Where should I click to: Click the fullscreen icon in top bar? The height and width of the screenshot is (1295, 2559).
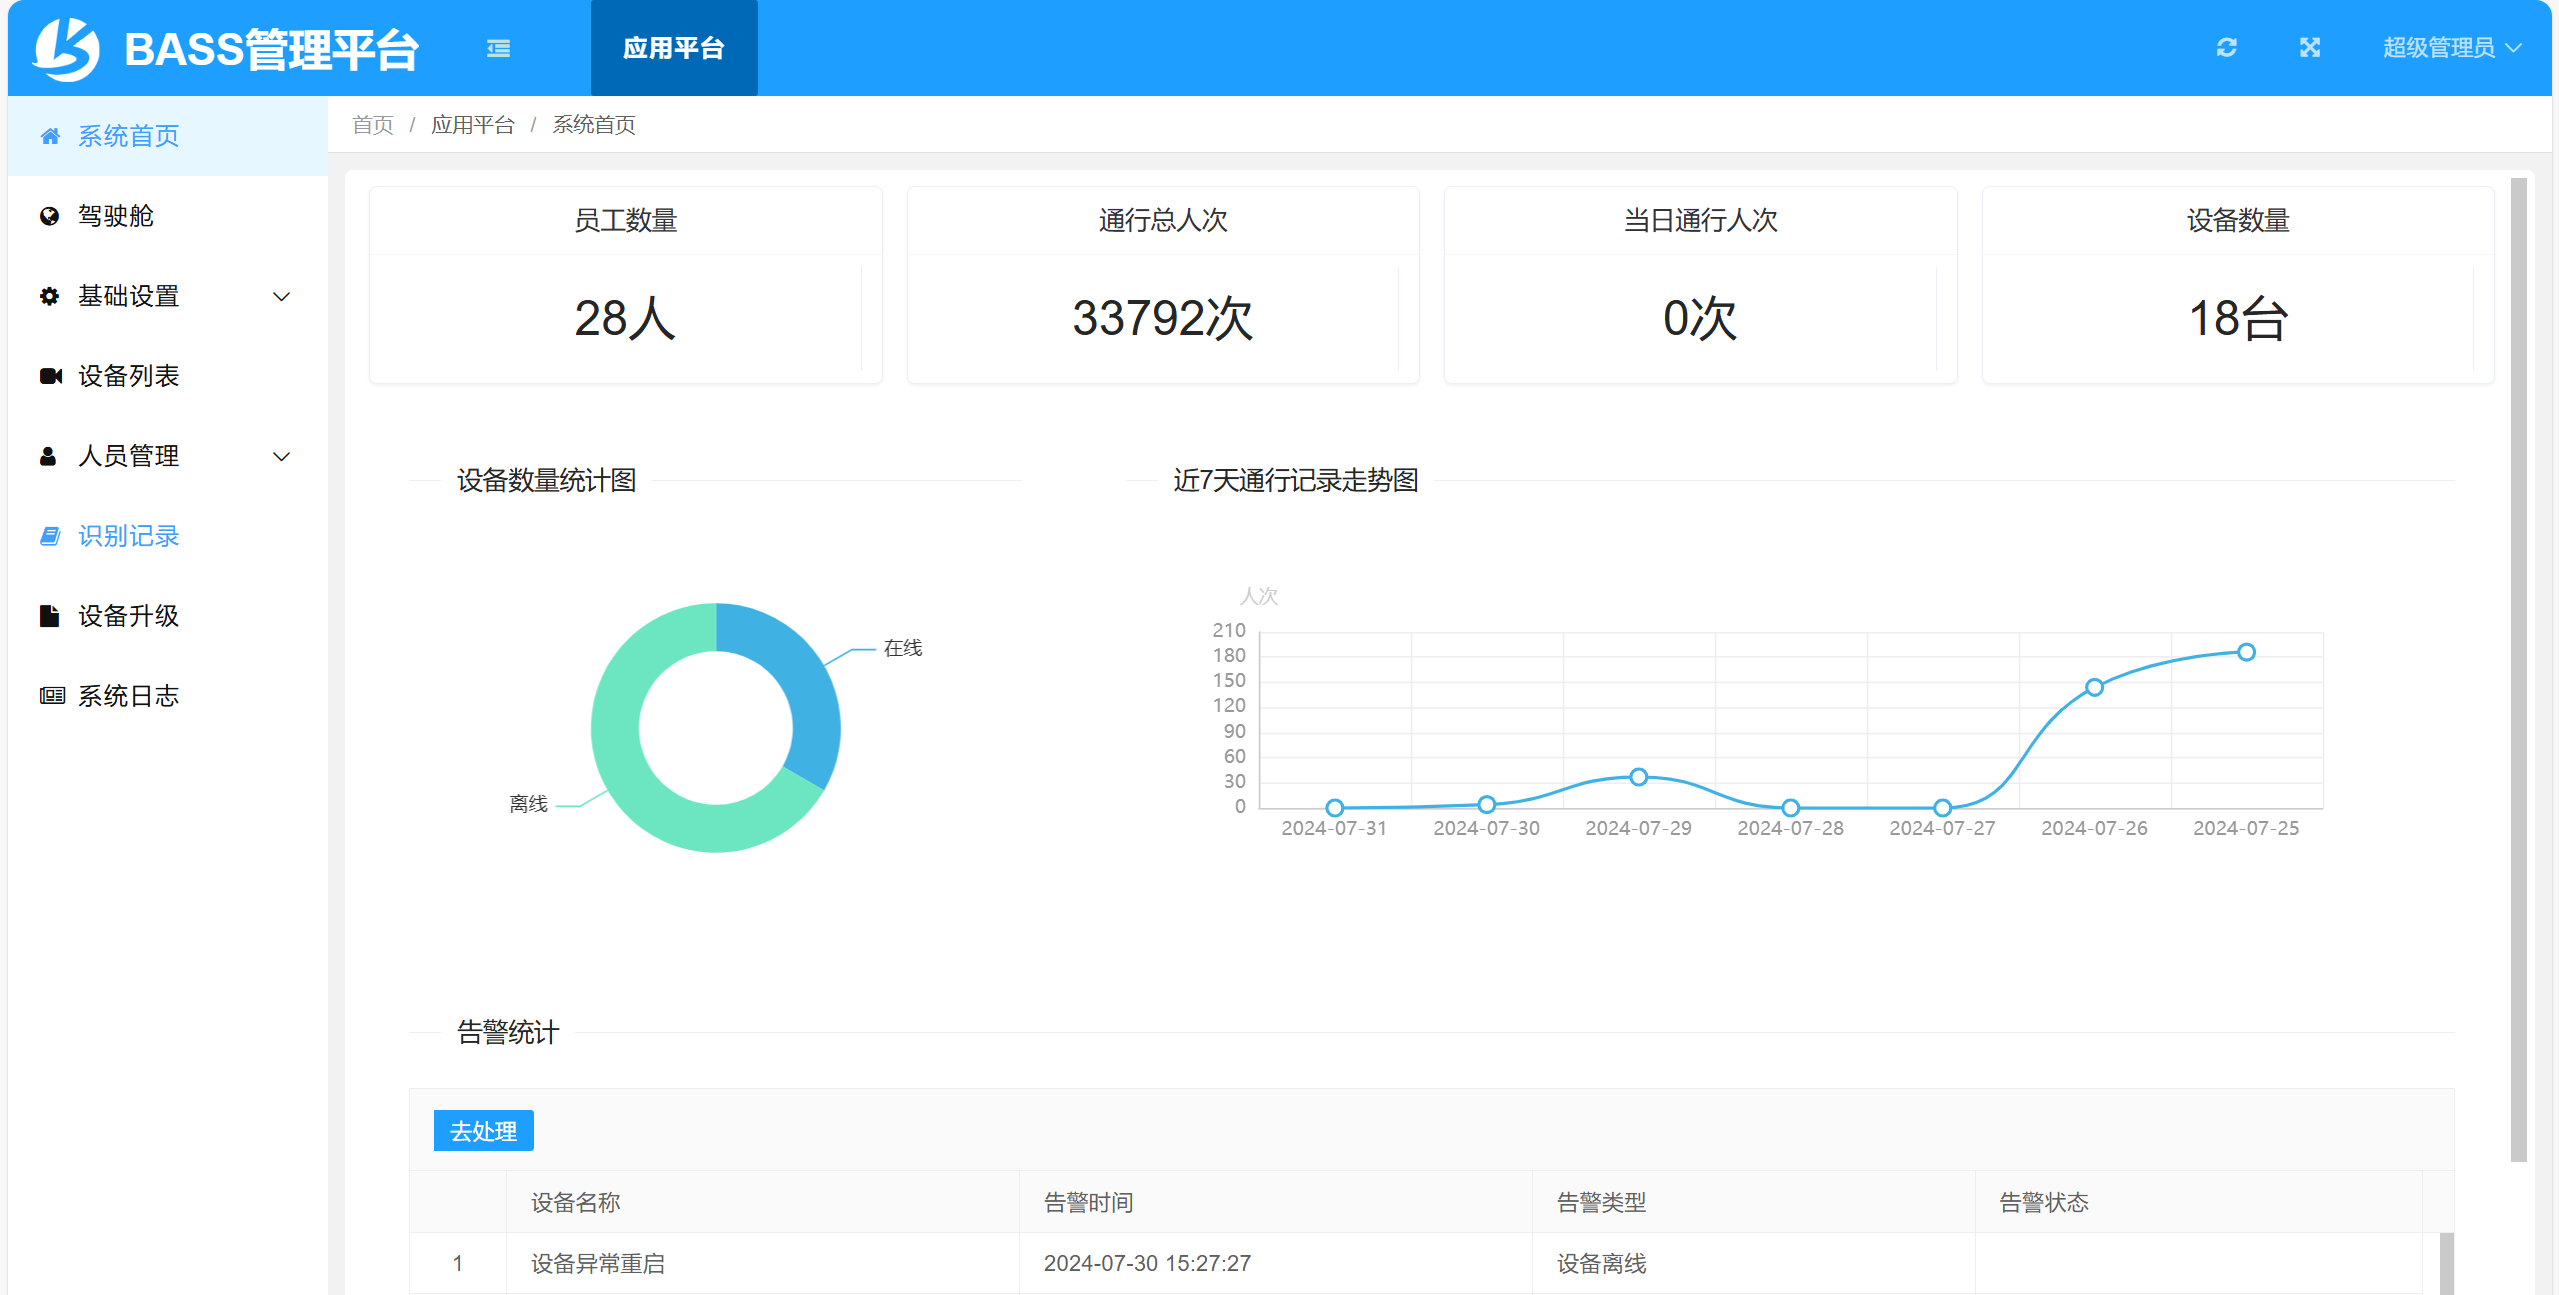click(2309, 47)
